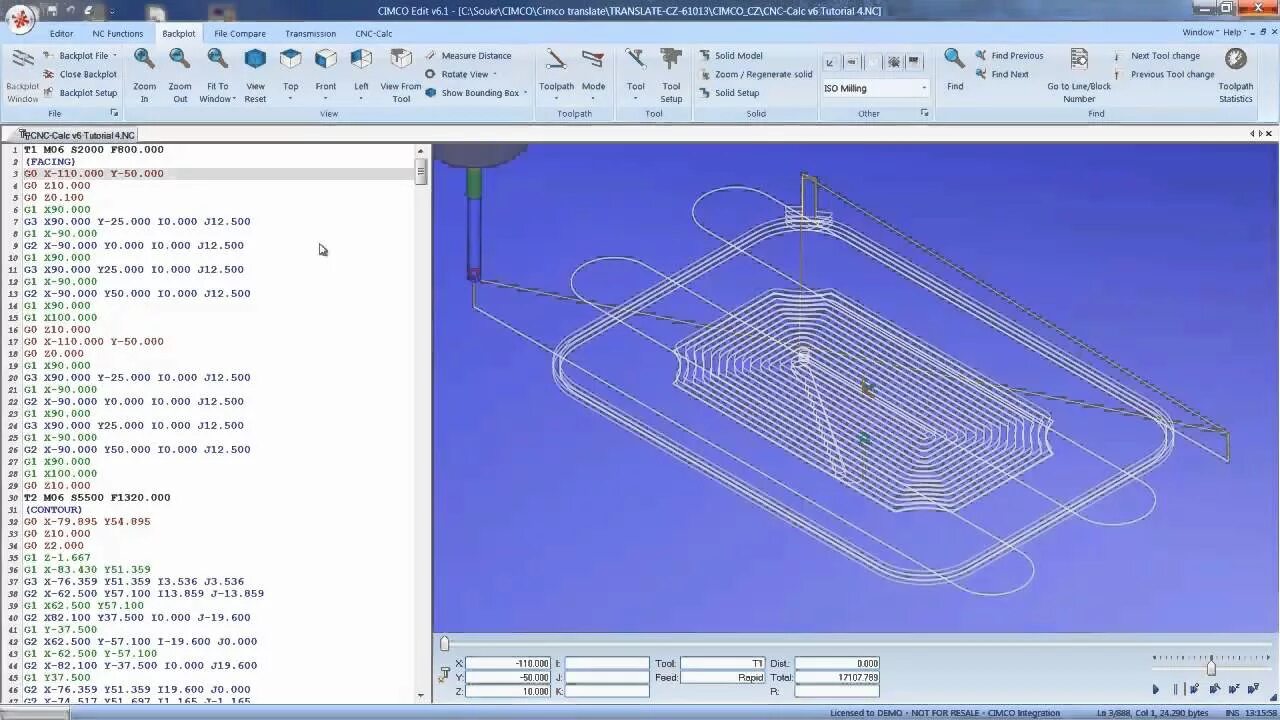The width and height of the screenshot is (1280, 720).
Task: Click the Close Backplot icon
Action: 49,74
